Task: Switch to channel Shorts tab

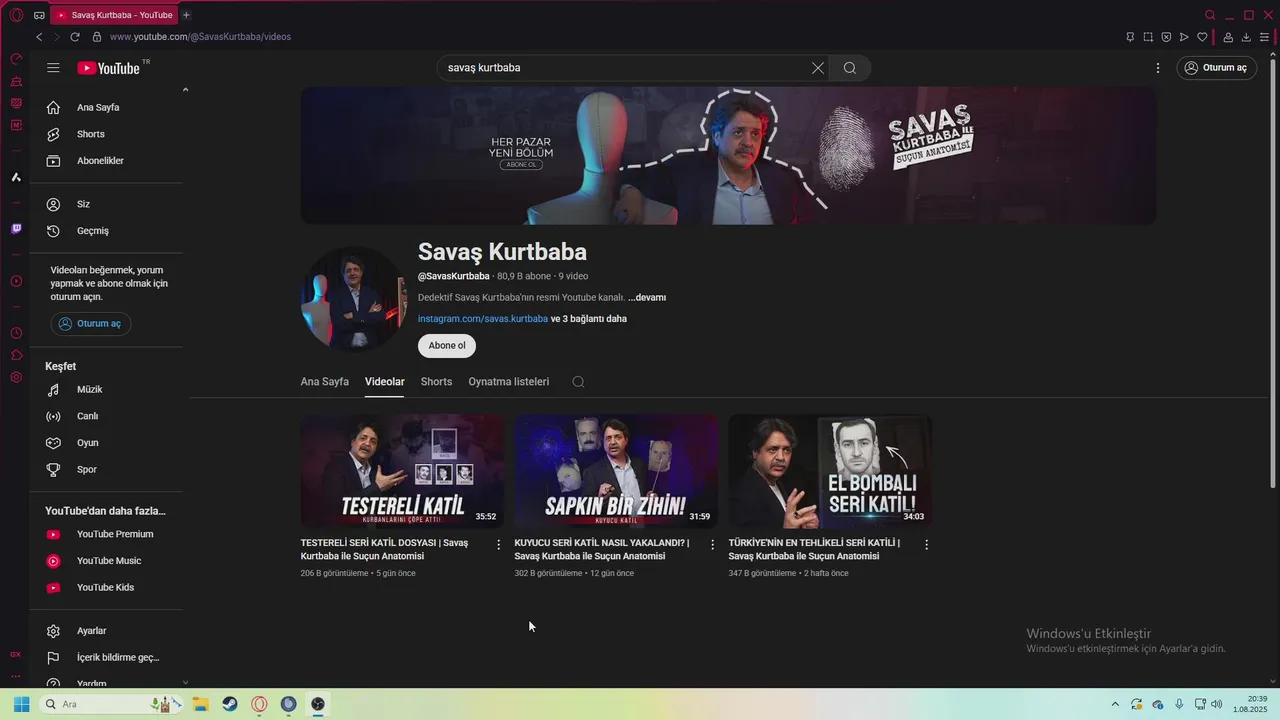Action: pos(436,382)
